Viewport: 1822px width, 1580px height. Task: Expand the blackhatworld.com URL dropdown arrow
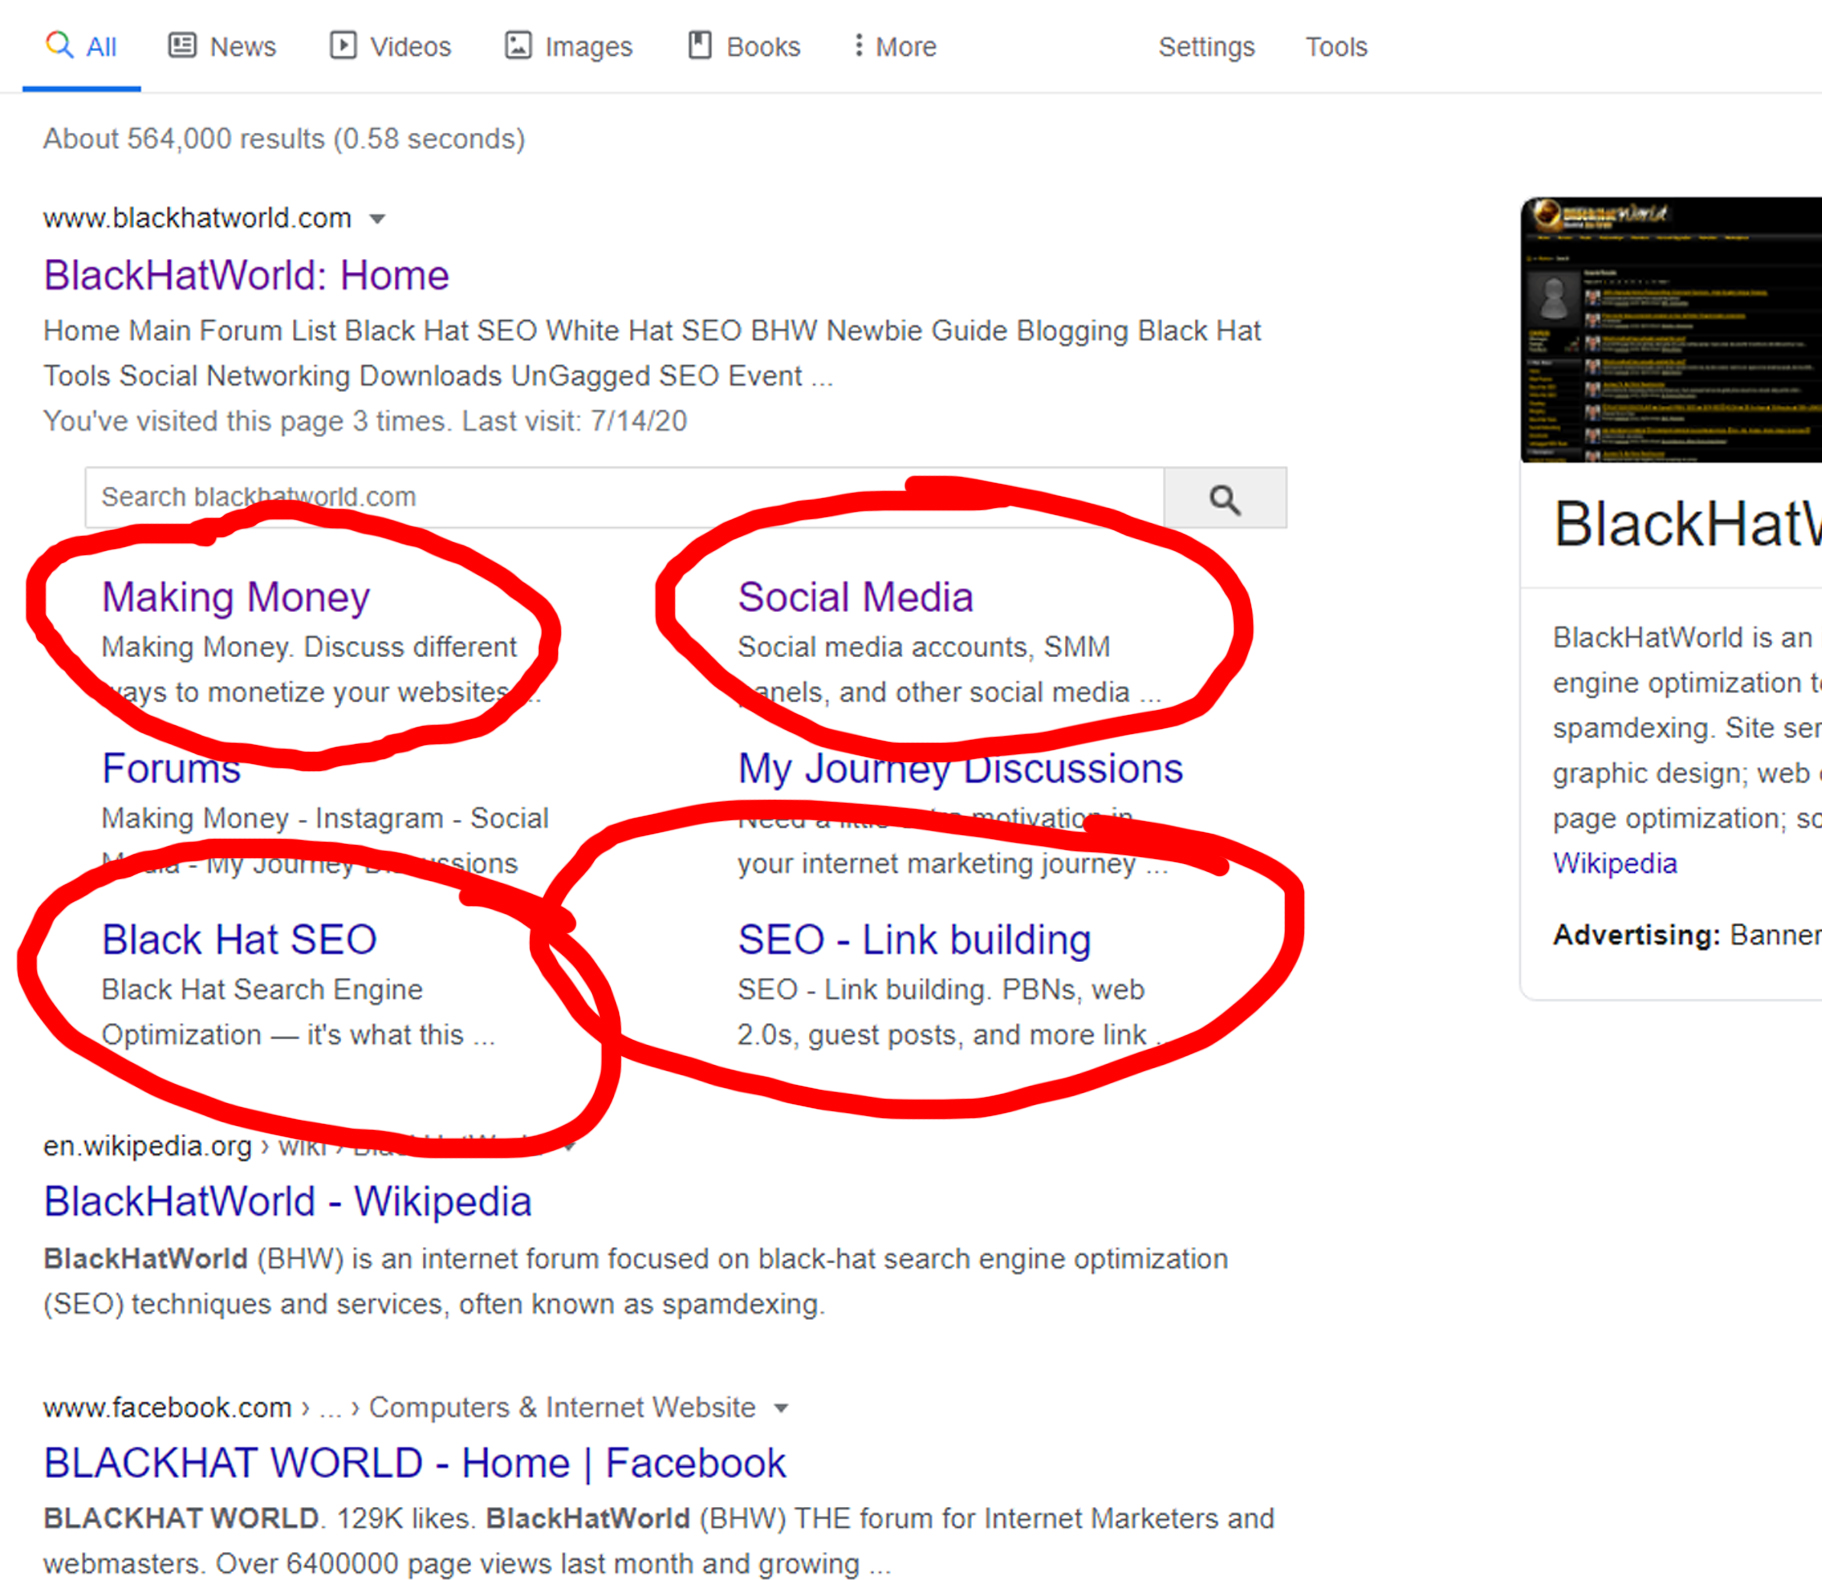[377, 219]
